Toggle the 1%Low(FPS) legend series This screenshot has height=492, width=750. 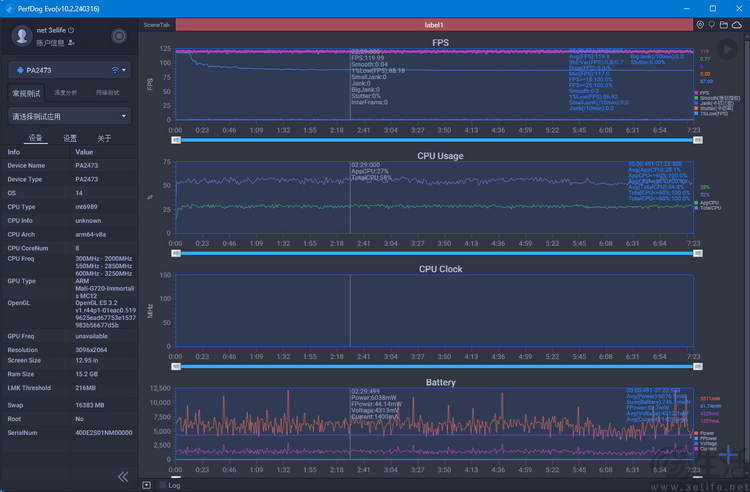tap(711, 114)
